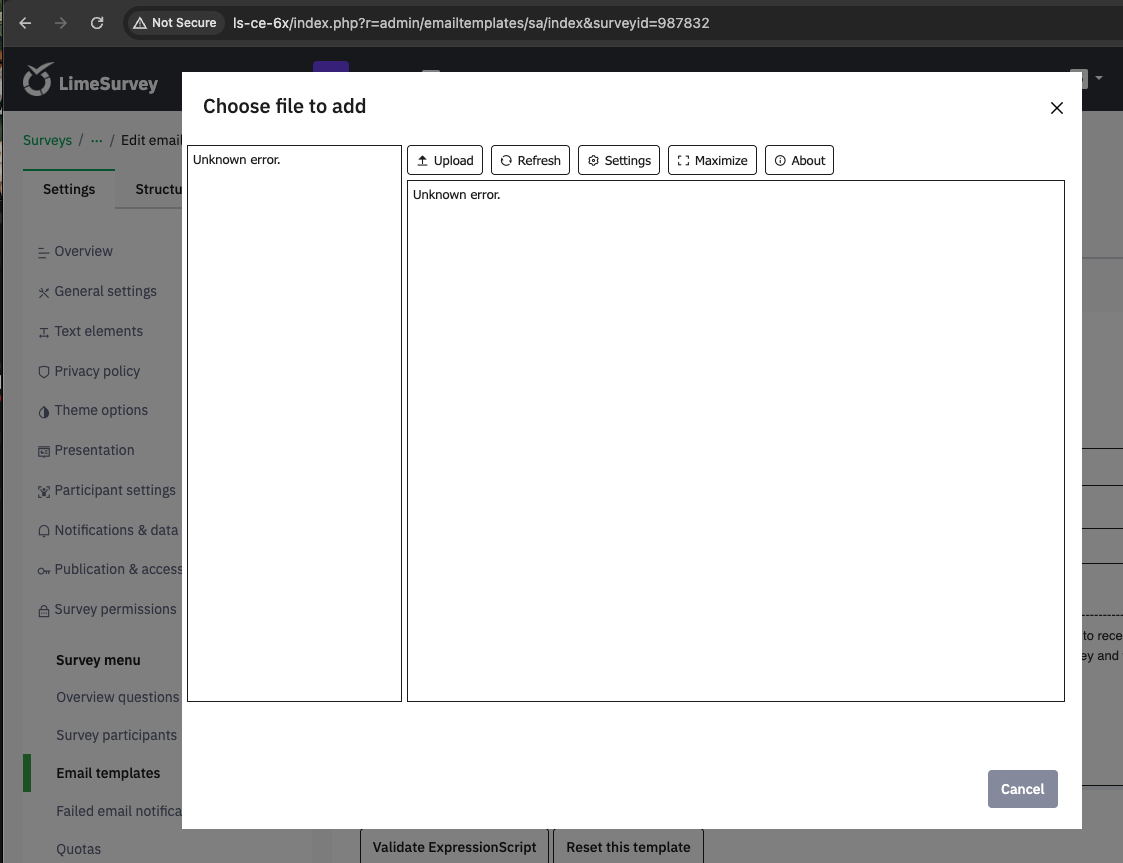Cancel the Choose file dialog
This screenshot has height=863, width=1123.
[1022, 789]
